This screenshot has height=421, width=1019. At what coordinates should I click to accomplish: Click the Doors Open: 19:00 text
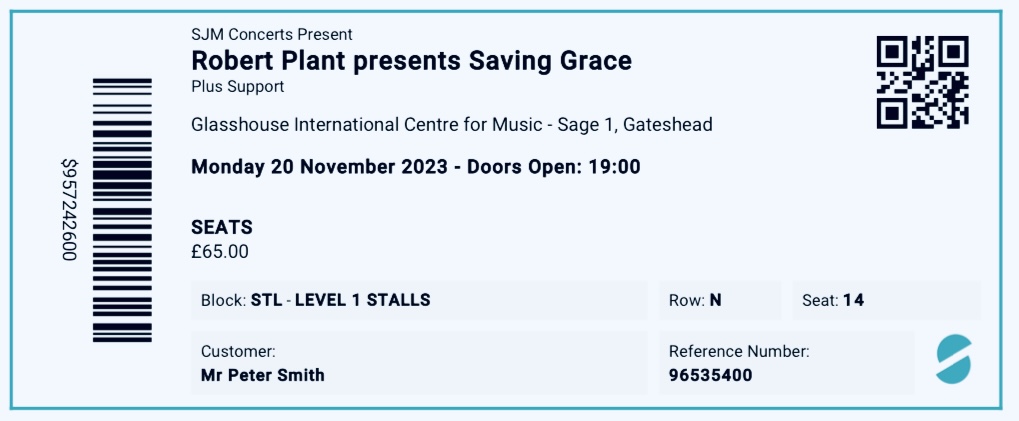[553, 167]
